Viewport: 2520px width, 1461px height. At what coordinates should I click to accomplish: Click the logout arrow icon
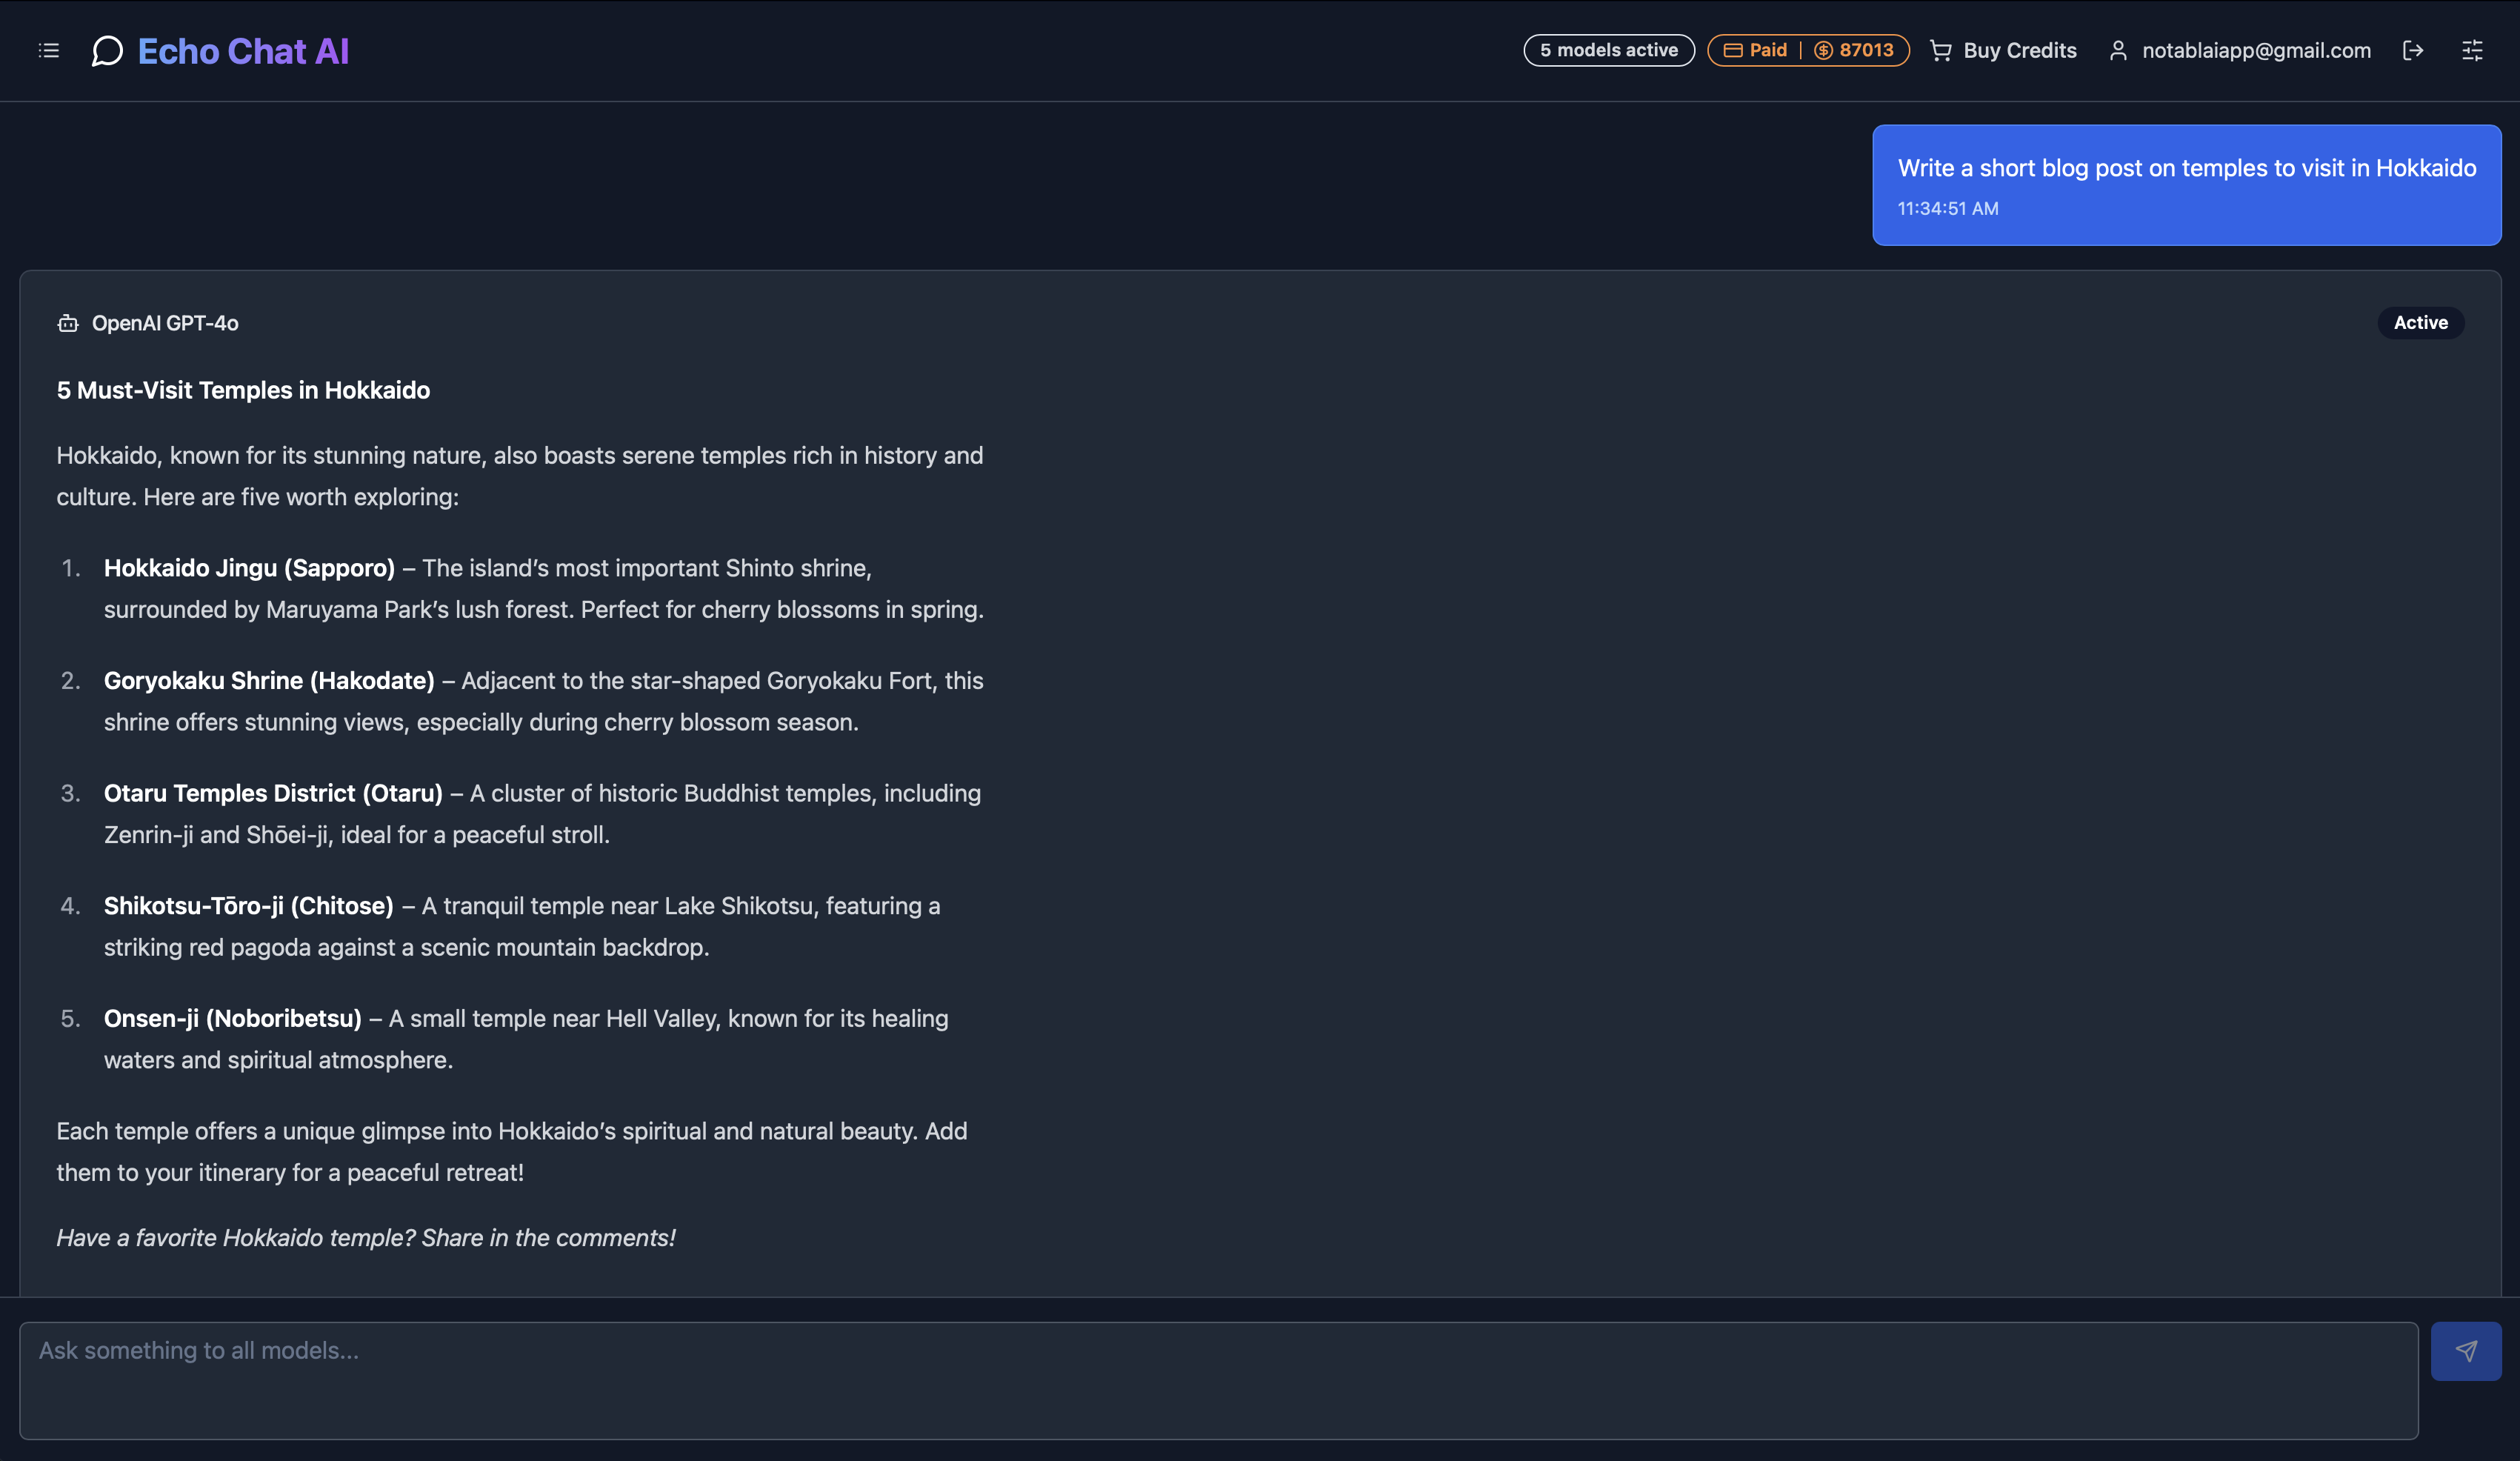click(2413, 50)
